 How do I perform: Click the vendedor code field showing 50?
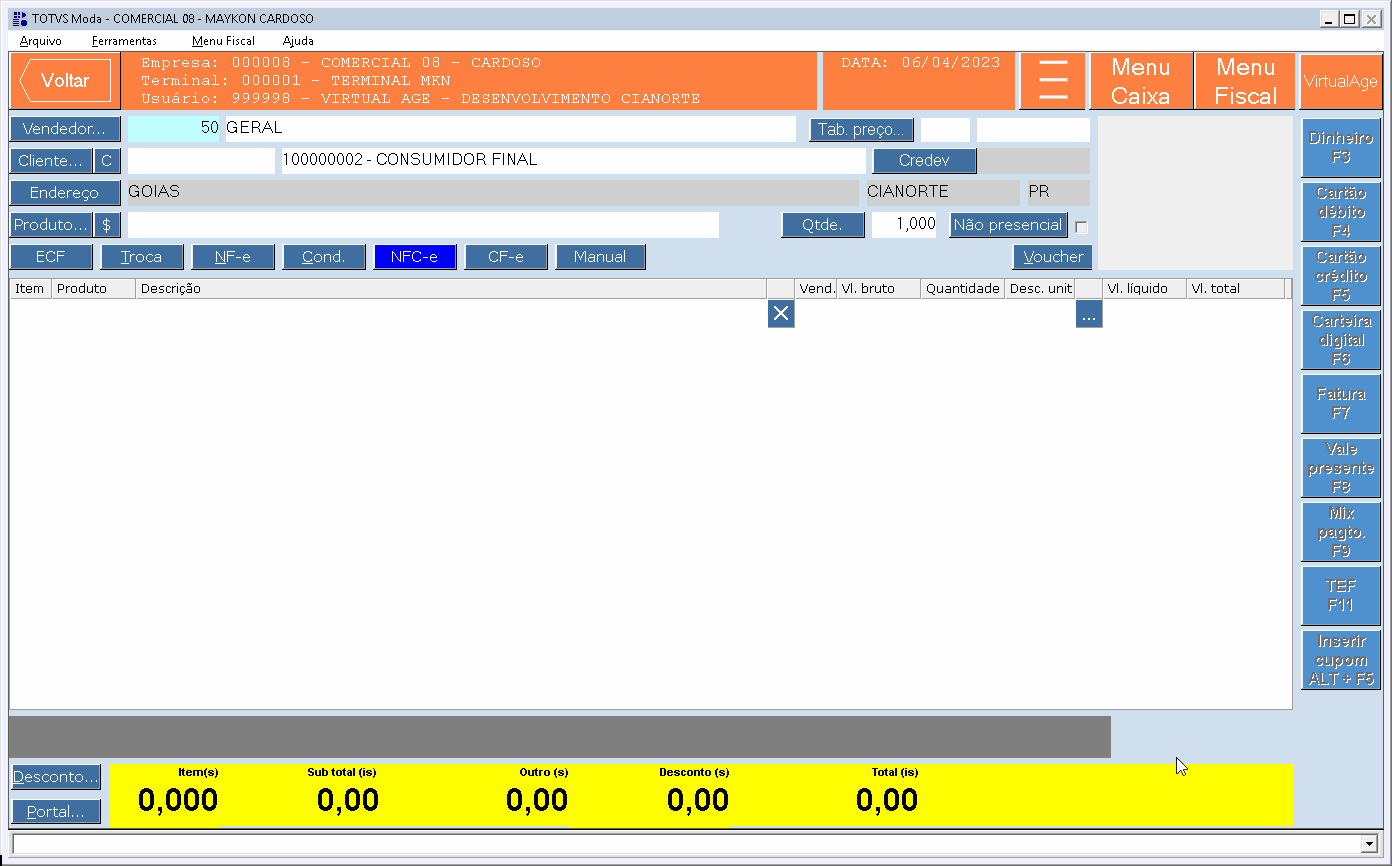(174, 129)
